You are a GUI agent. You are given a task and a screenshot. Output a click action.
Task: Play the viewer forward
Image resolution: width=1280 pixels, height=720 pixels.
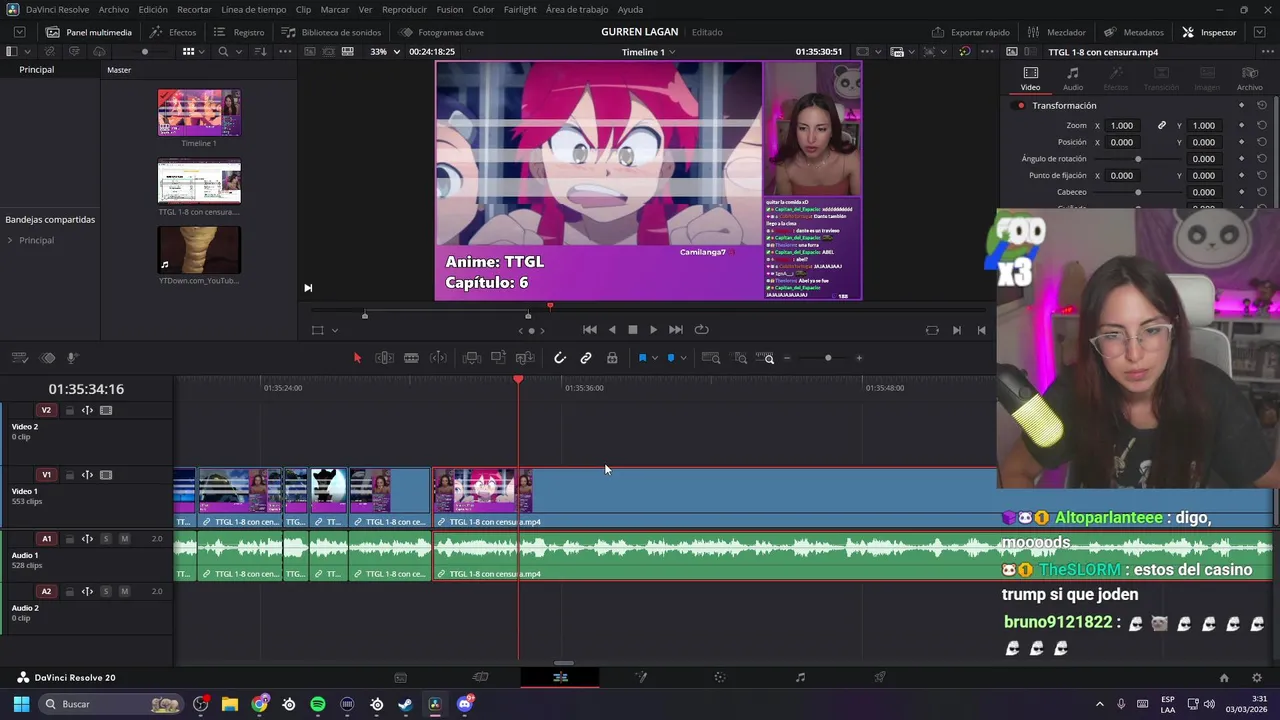[653, 330]
